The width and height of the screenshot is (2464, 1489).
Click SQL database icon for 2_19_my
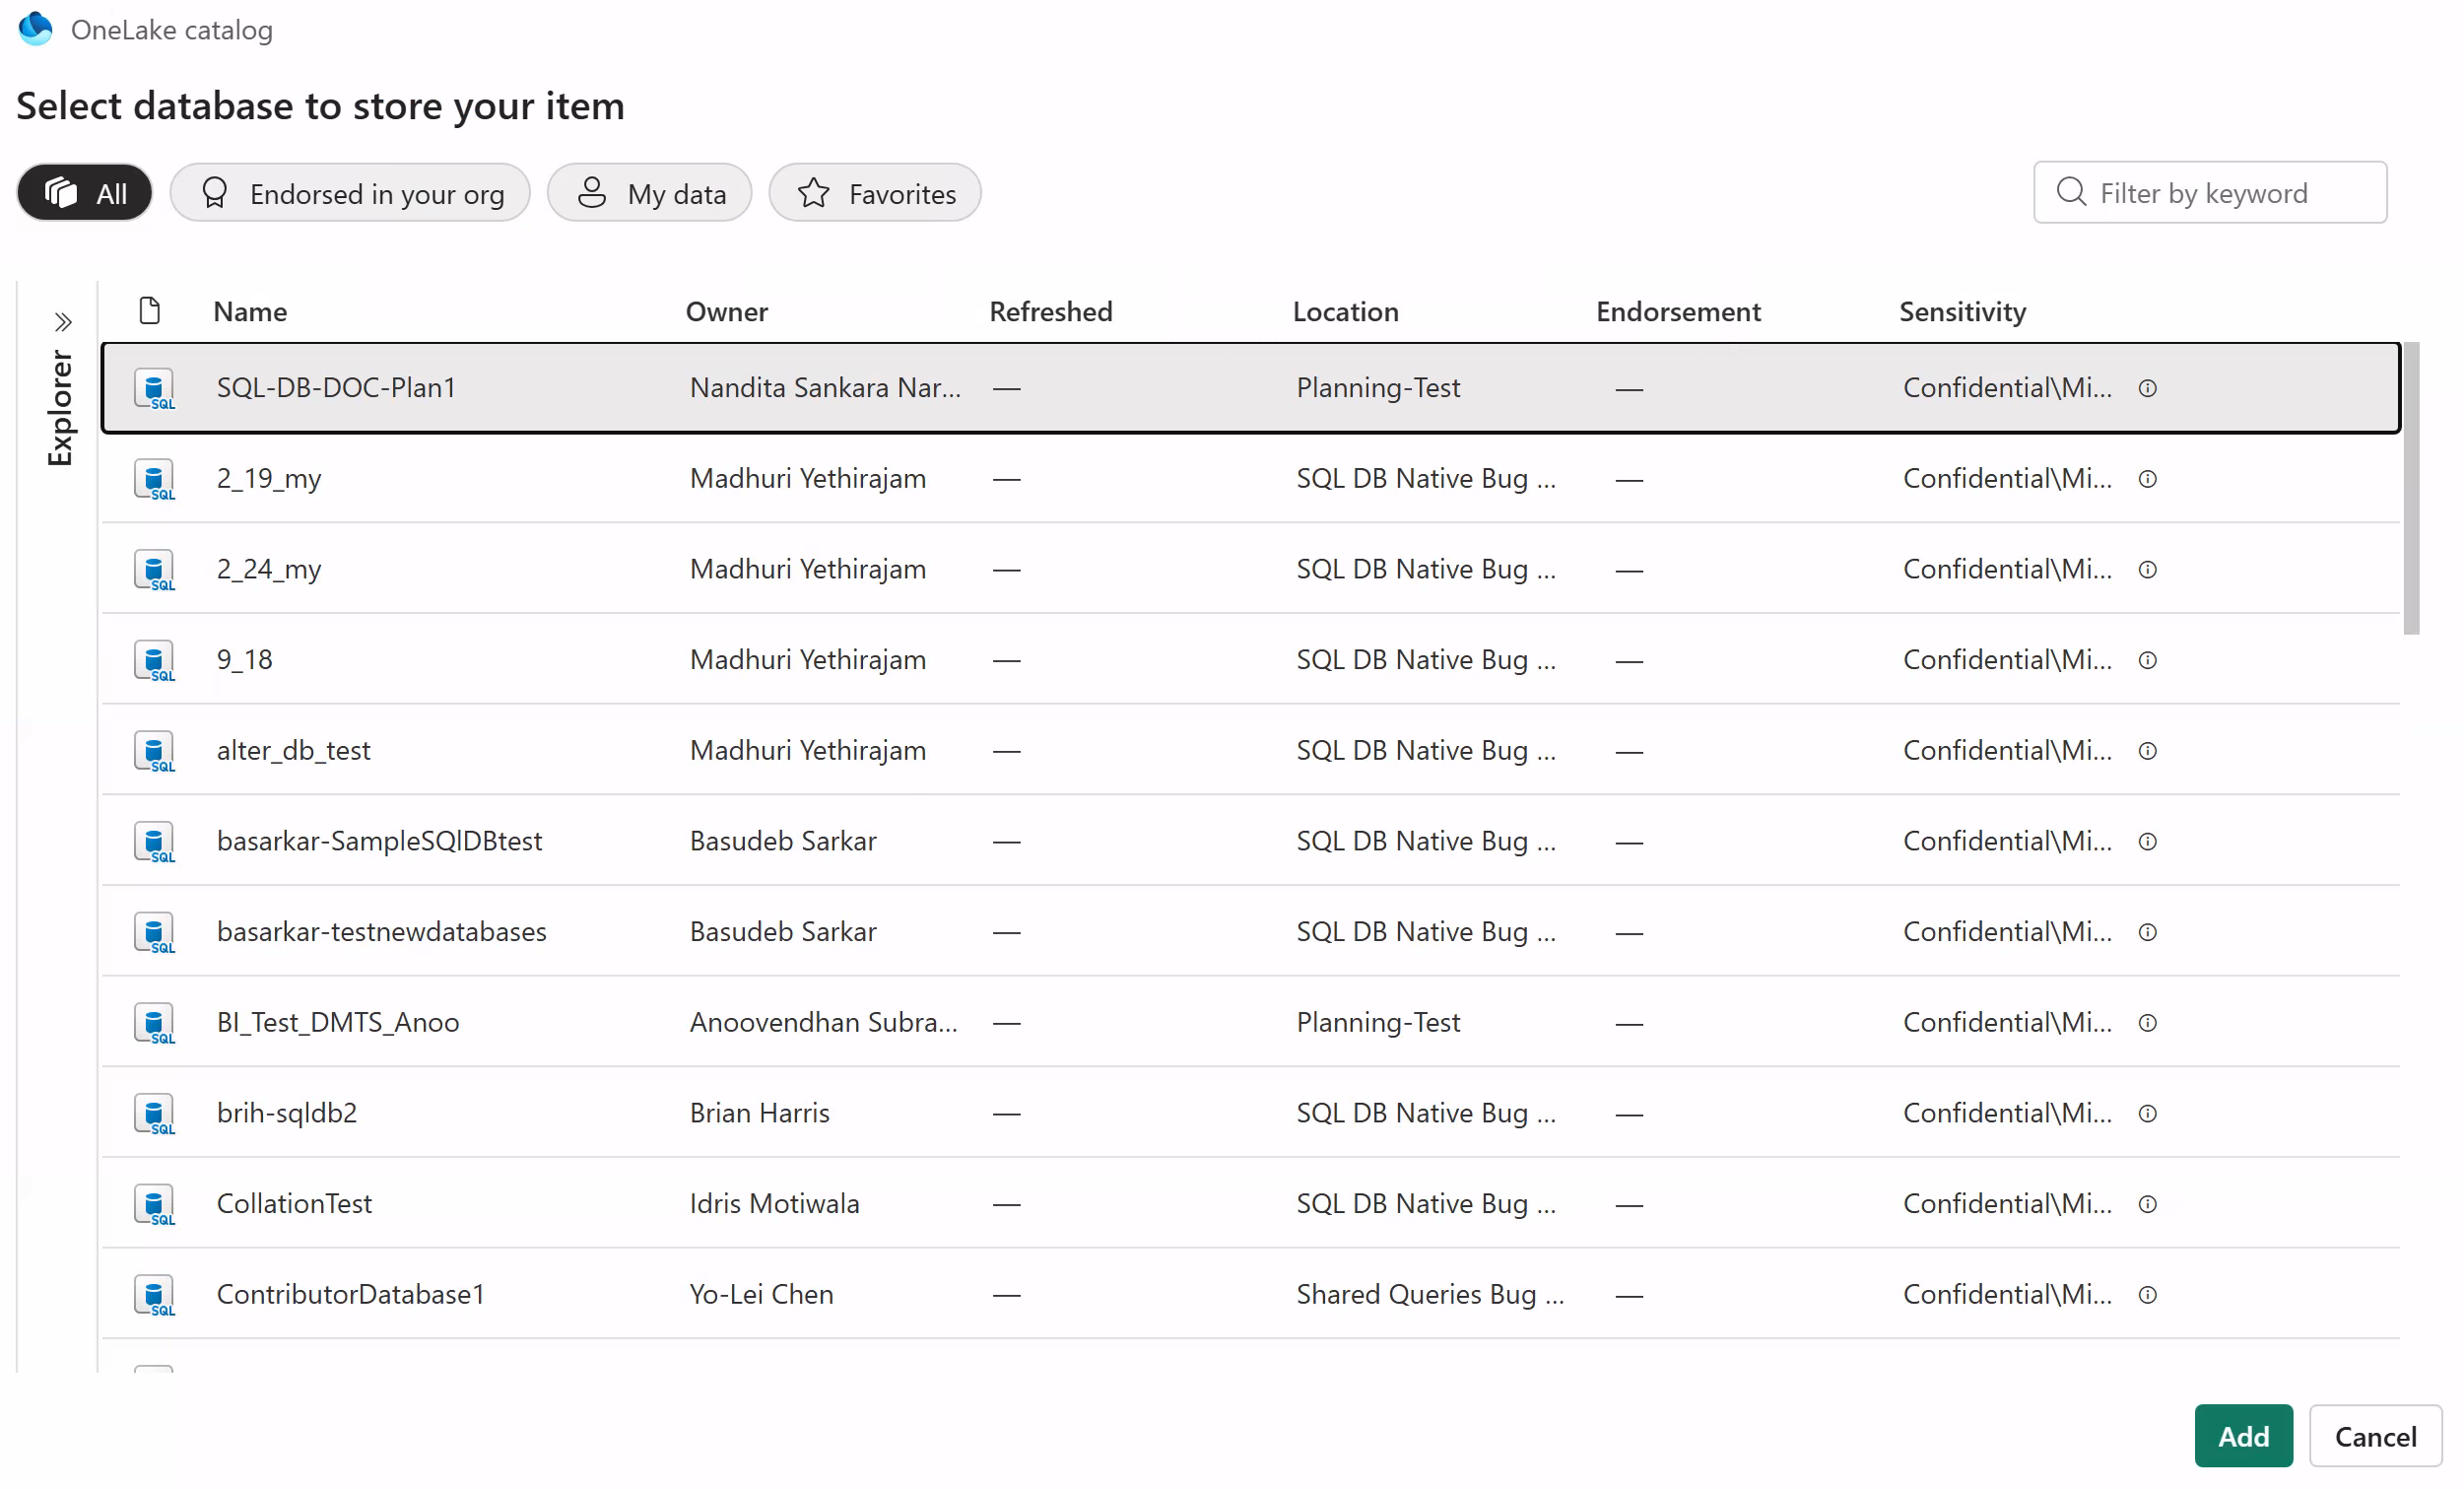tap(154, 479)
